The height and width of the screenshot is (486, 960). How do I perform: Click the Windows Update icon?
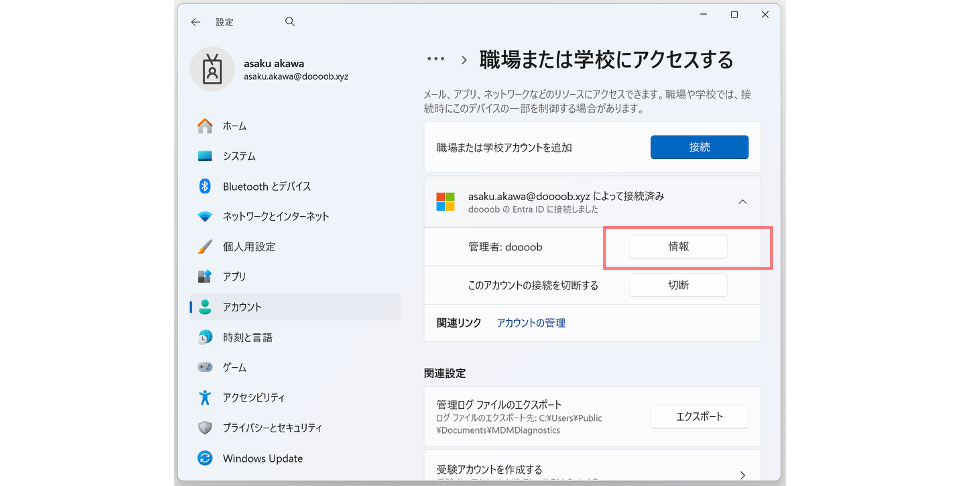tap(205, 459)
